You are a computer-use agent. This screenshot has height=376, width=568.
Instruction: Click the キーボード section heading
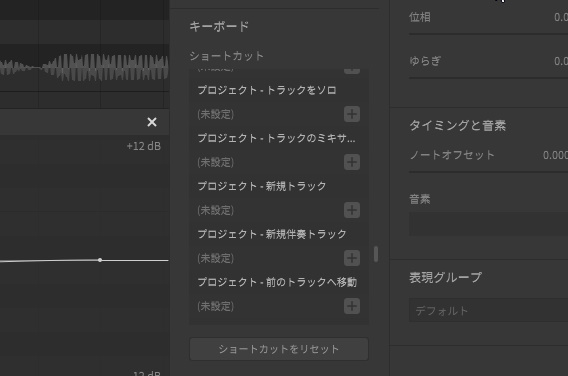tap(219, 26)
